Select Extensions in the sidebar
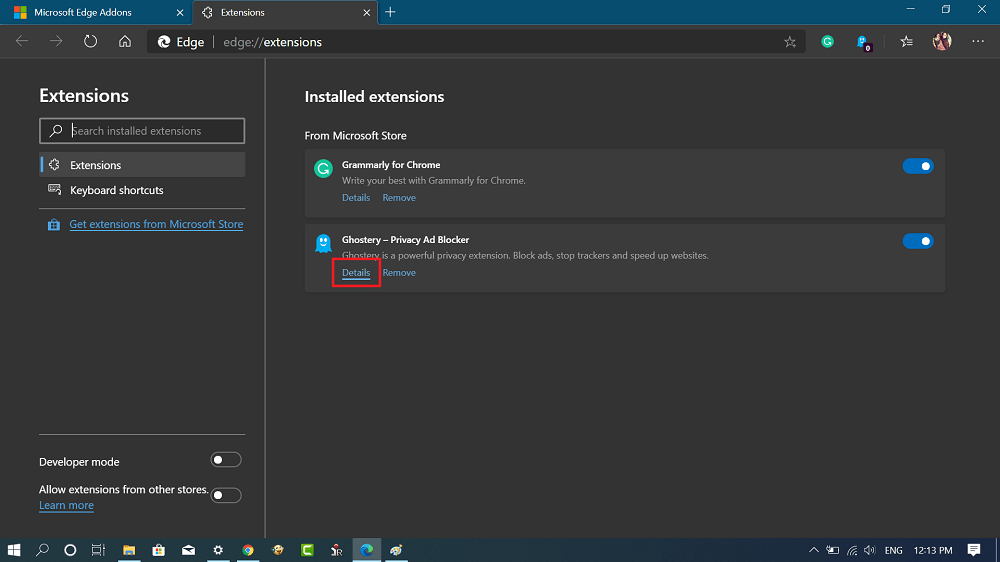Image resolution: width=1000 pixels, height=562 pixels. click(x=142, y=165)
